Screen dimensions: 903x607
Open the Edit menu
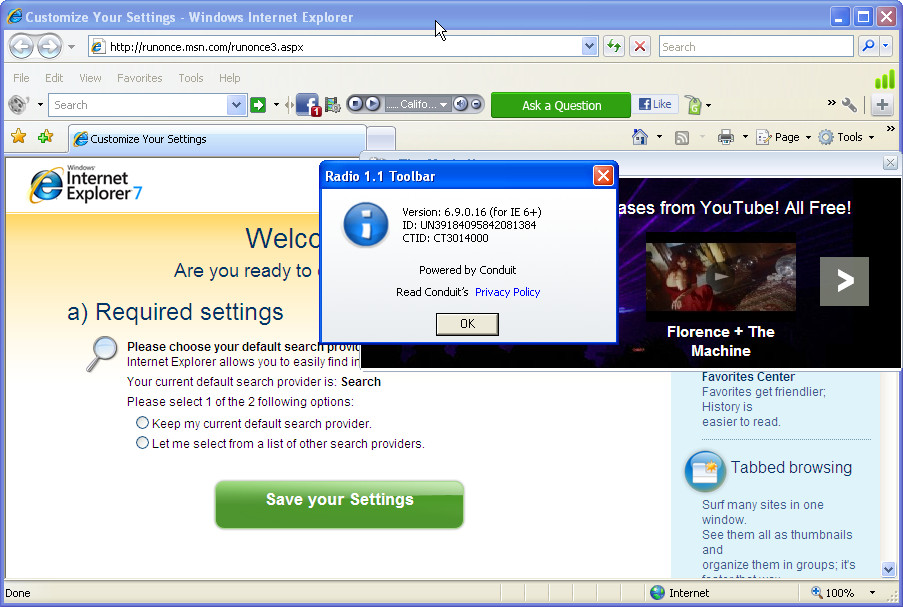pos(54,78)
